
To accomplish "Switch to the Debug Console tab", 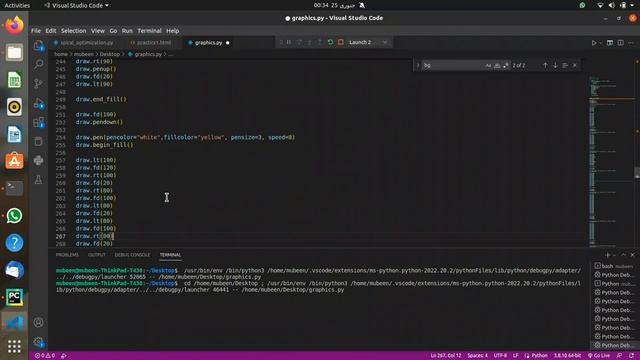I will coord(132,255).
